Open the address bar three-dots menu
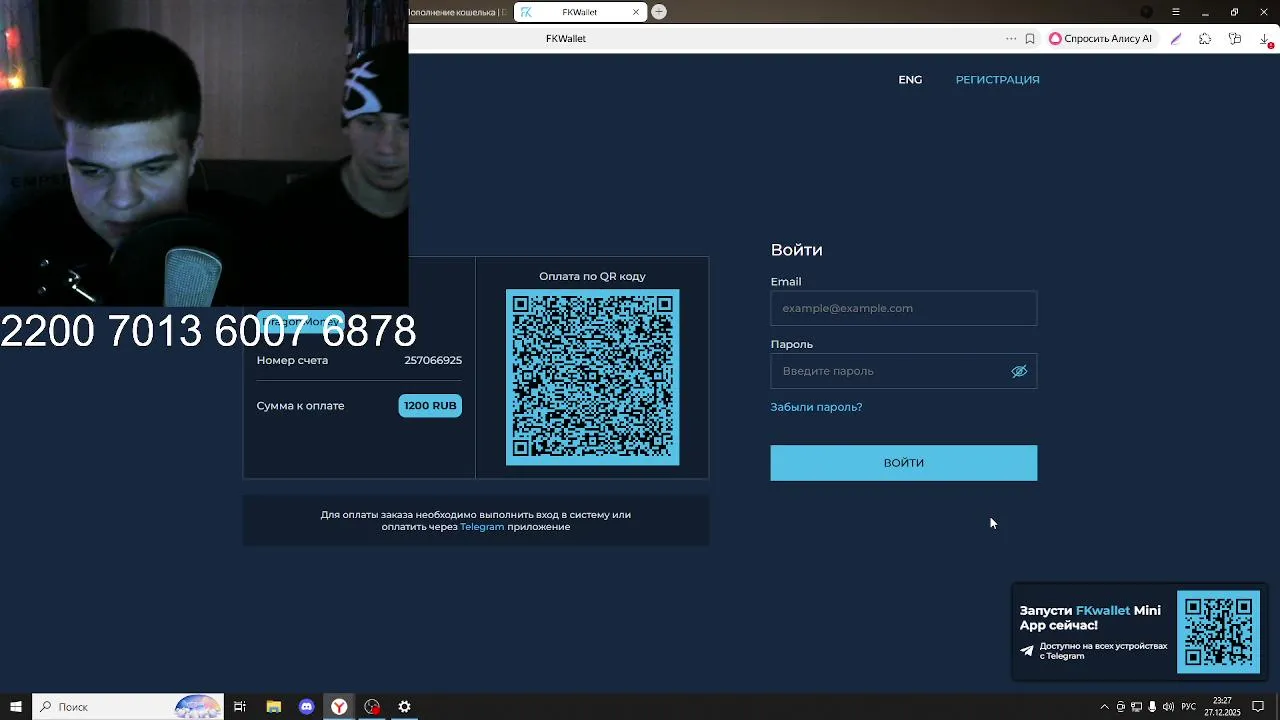 [x=1011, y=39]
